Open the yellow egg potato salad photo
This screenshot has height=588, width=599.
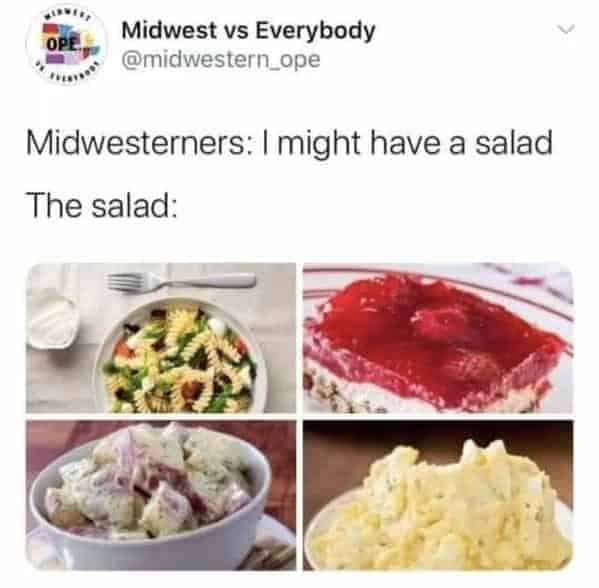(438, 496)
